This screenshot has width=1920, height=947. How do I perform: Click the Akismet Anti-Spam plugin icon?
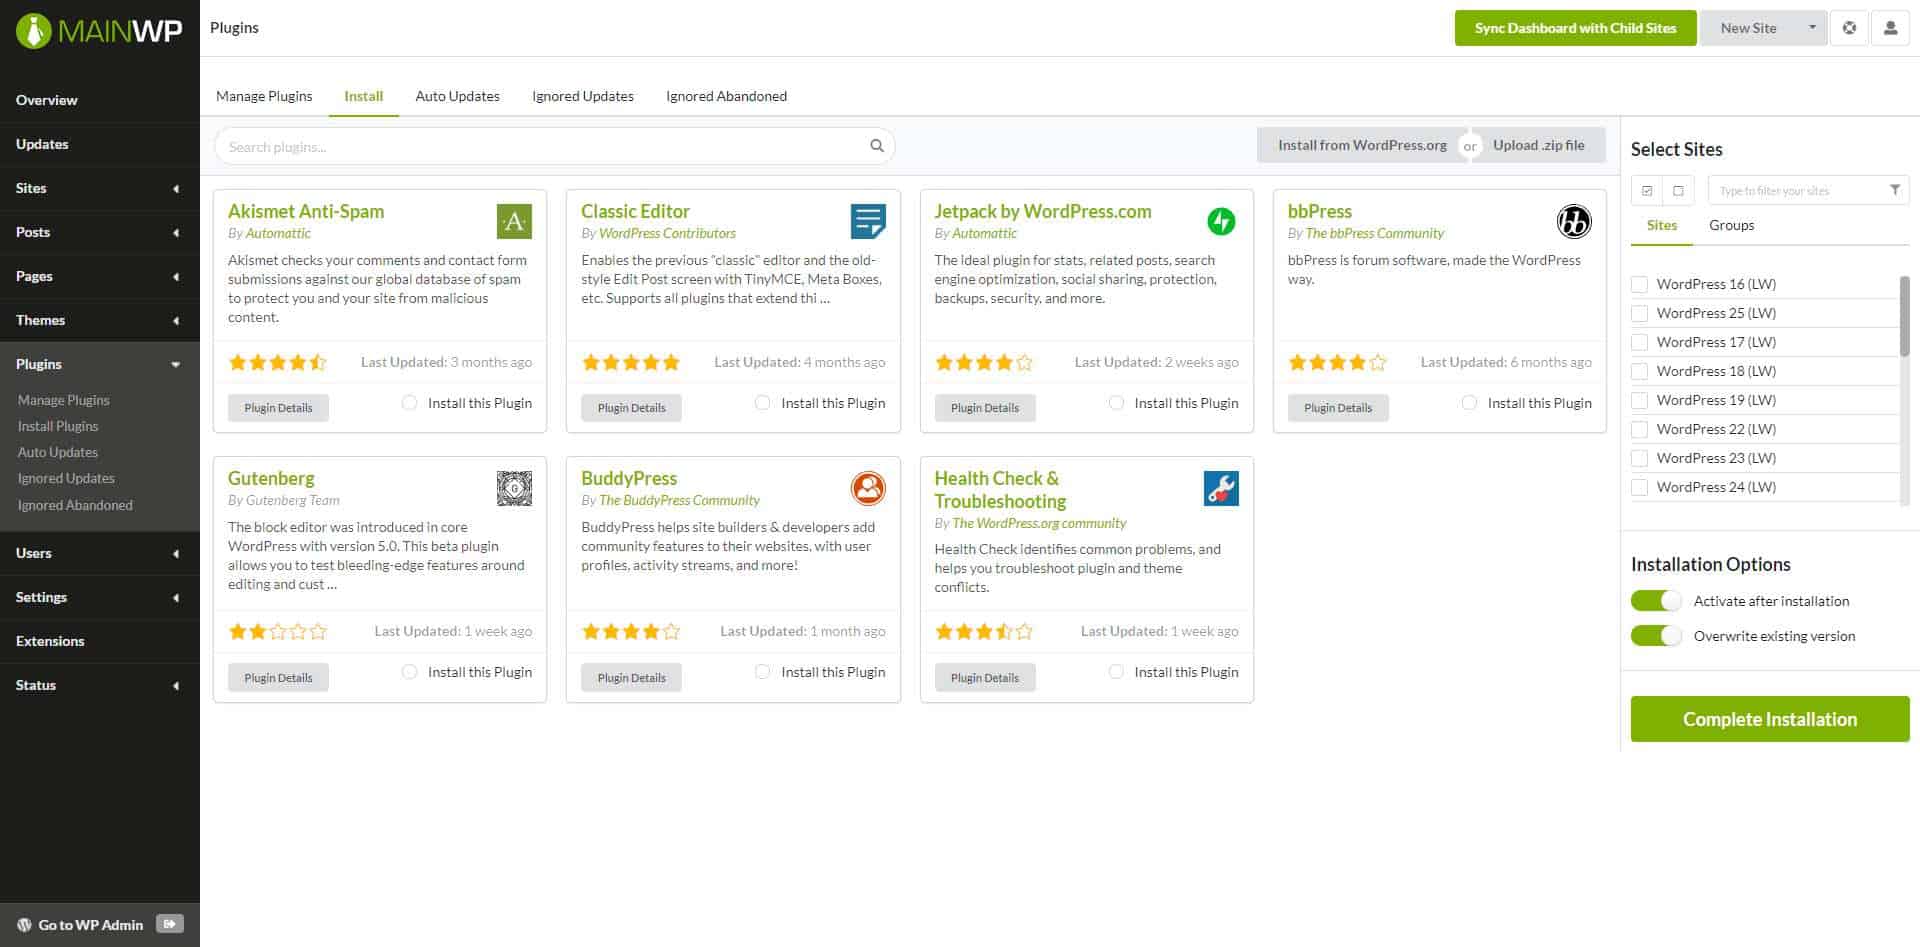click(514, 221)
